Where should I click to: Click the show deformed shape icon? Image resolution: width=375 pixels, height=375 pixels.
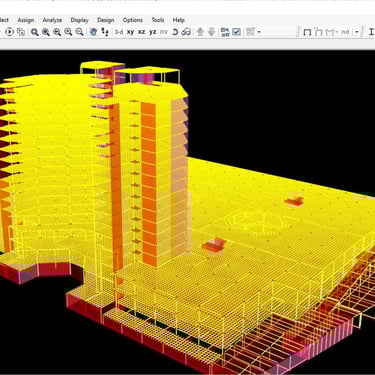pos(319,32)
